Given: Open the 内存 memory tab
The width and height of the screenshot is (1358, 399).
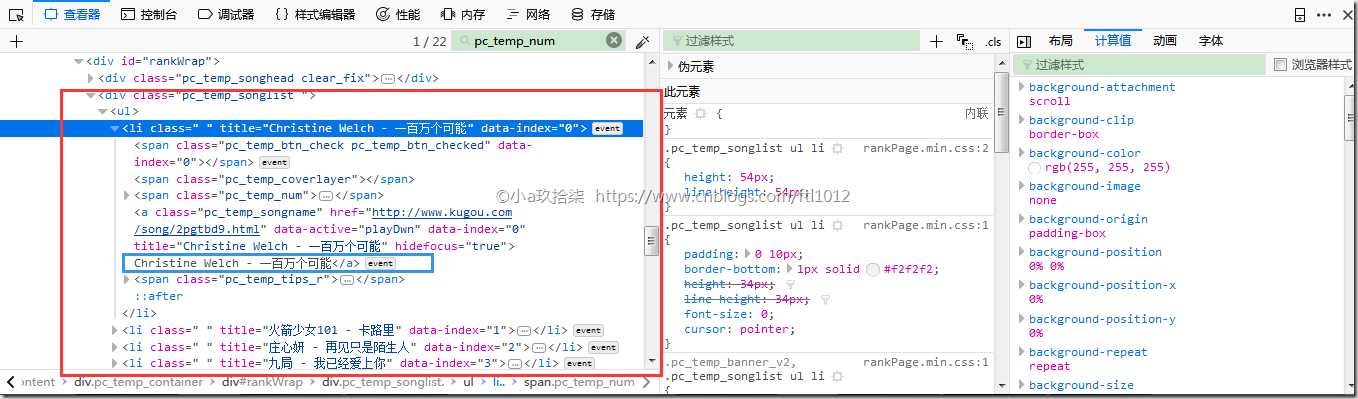Looking at the screenshot, I should [463, 14].
